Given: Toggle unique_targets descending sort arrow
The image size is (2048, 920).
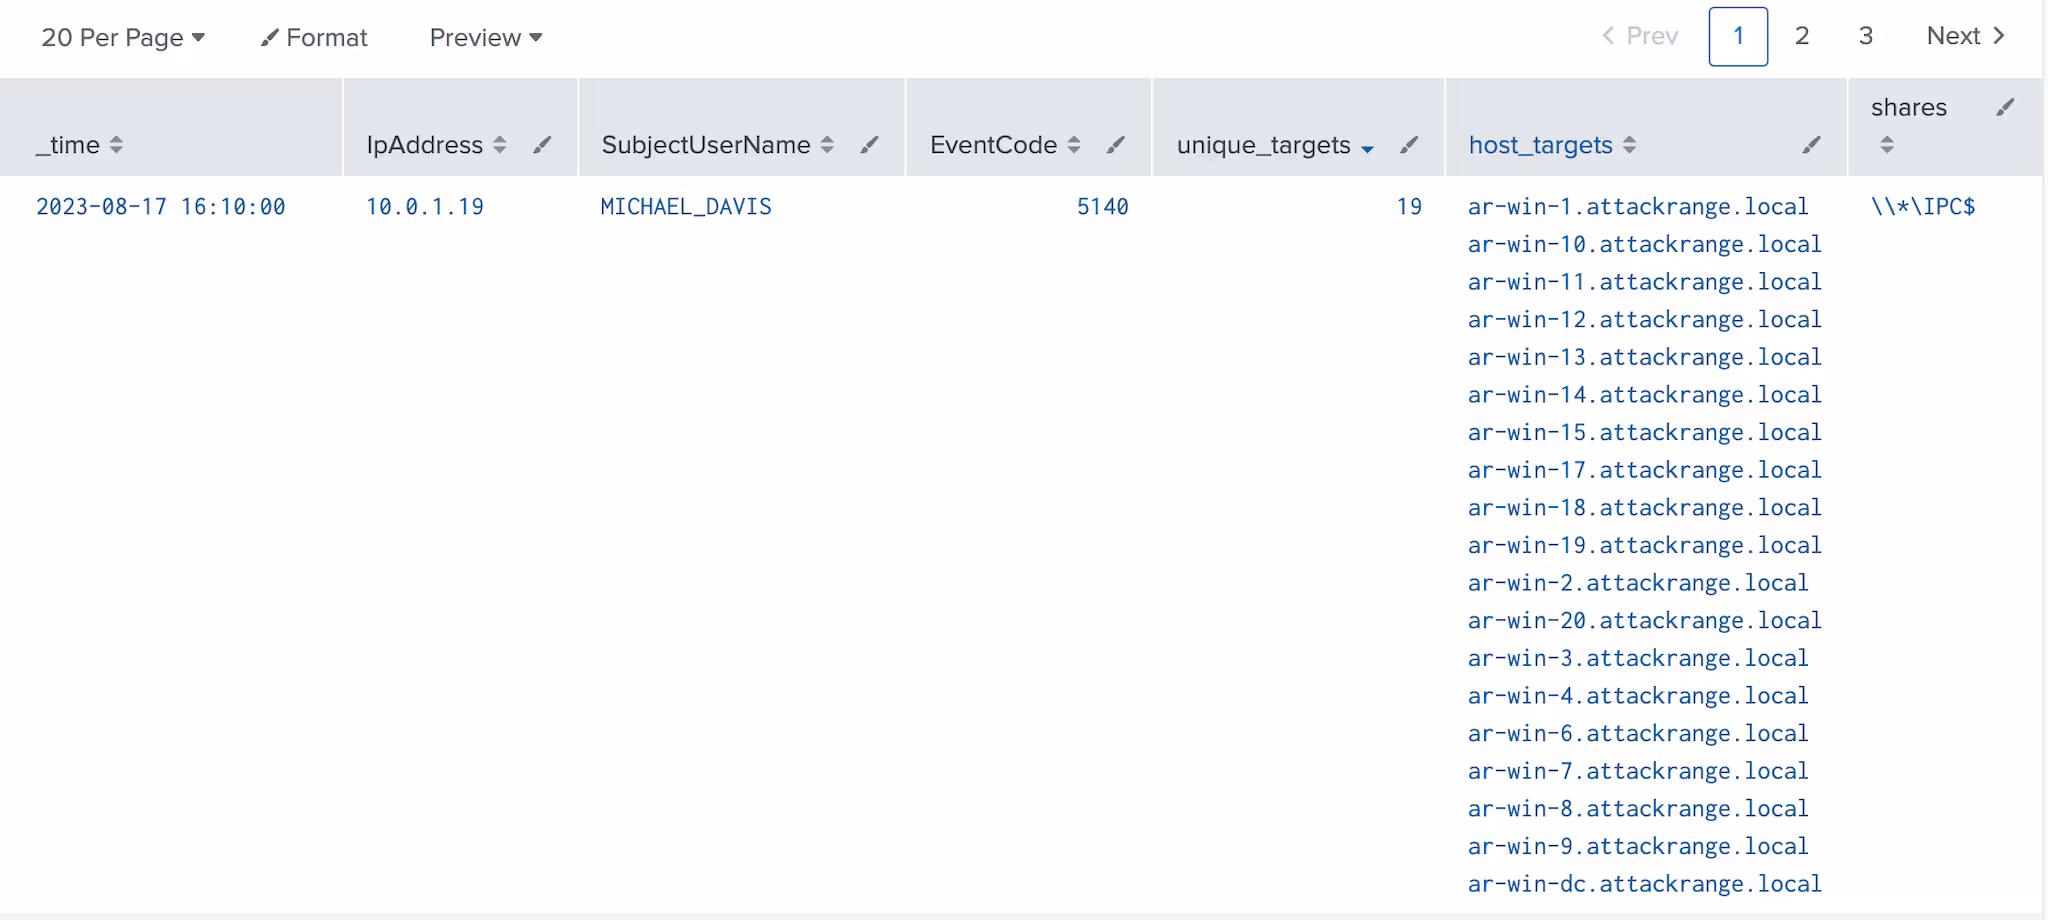Looking at the screenshot, I should tap(1367, 147).
